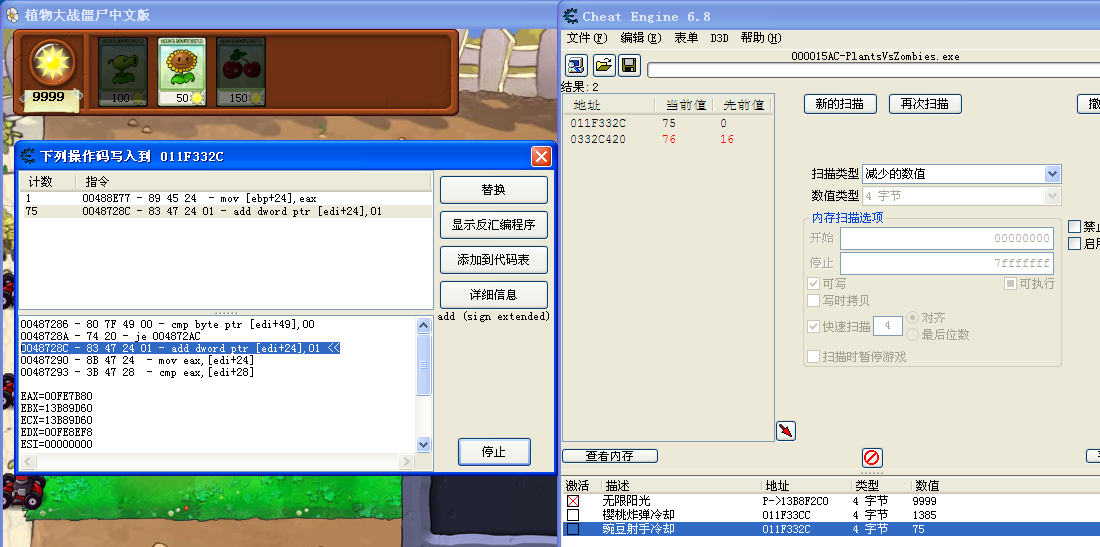Open the 帮助(H) menu

pos(761,38)
